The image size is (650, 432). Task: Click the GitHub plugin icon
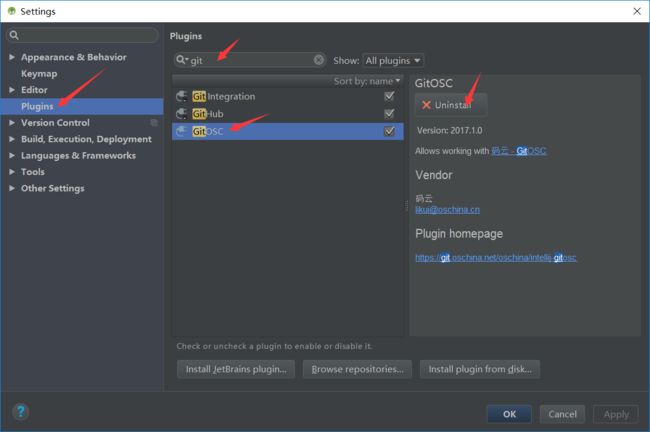click(x=182, y=114)
